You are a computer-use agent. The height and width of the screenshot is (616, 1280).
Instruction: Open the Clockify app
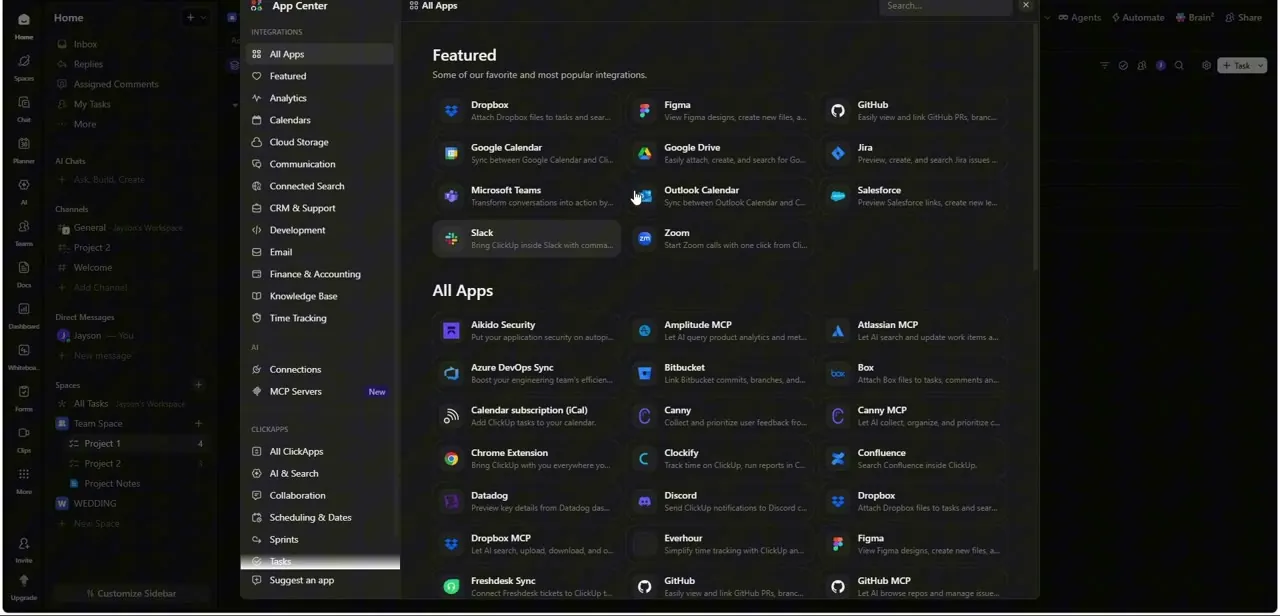point(720,459)
